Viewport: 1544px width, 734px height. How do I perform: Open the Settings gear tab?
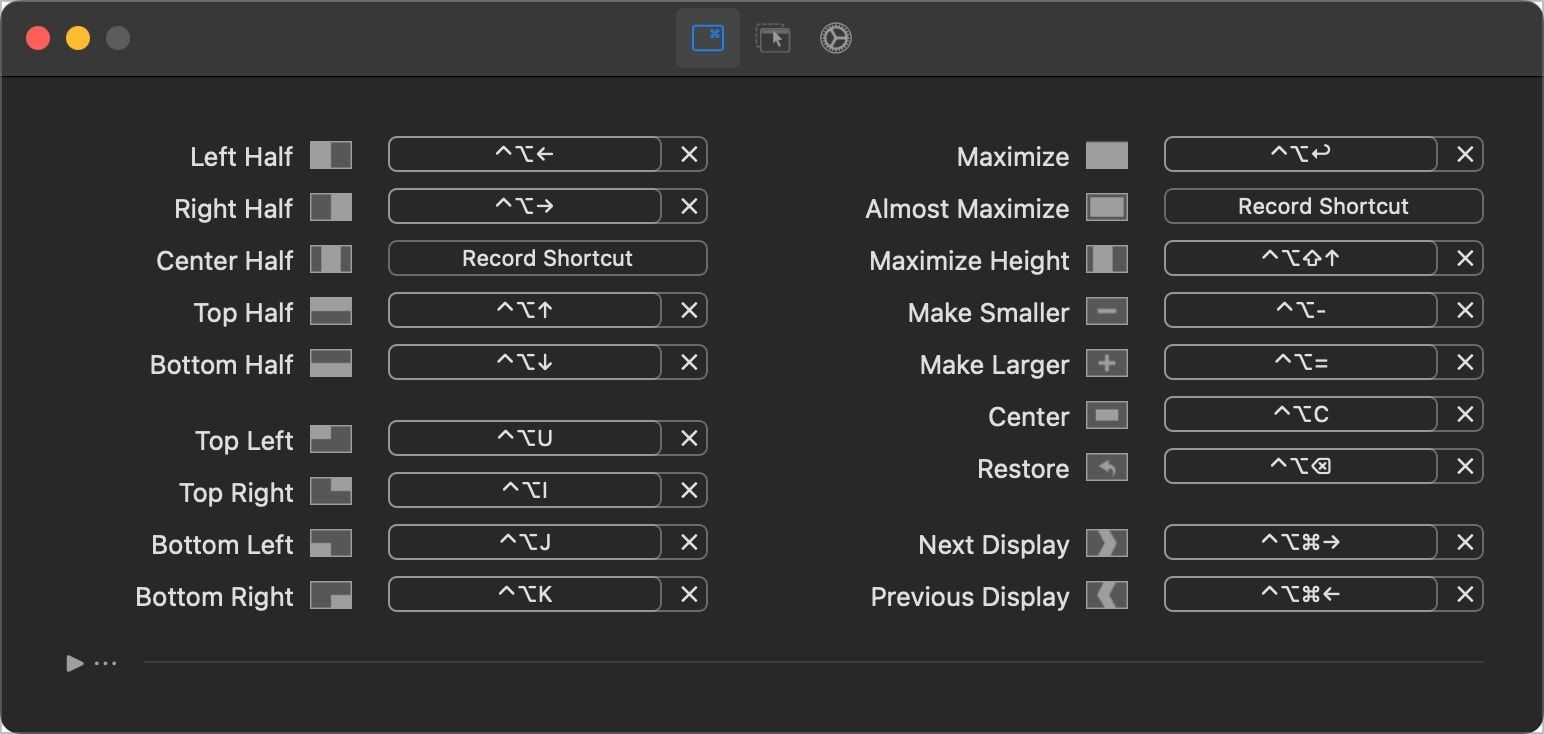[x=834, y=37]
